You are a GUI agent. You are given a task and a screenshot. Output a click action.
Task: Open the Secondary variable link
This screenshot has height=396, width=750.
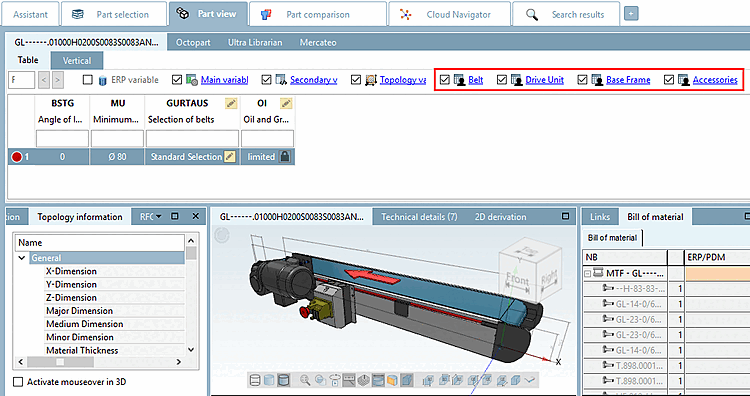point(313,80)
